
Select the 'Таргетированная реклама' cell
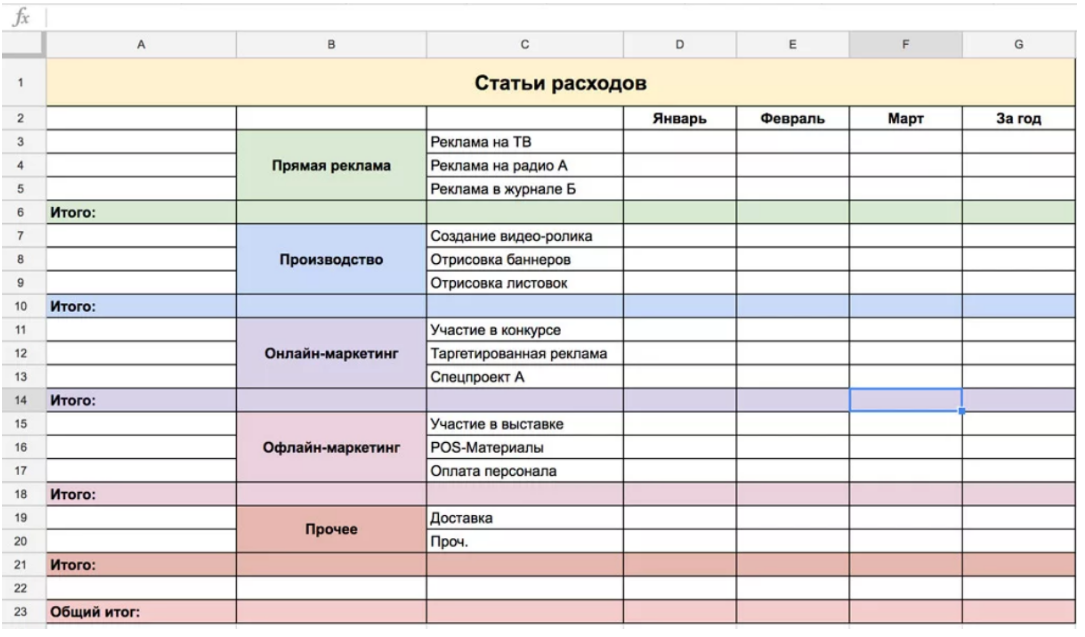pyautogui.click(x=525, y=353)
